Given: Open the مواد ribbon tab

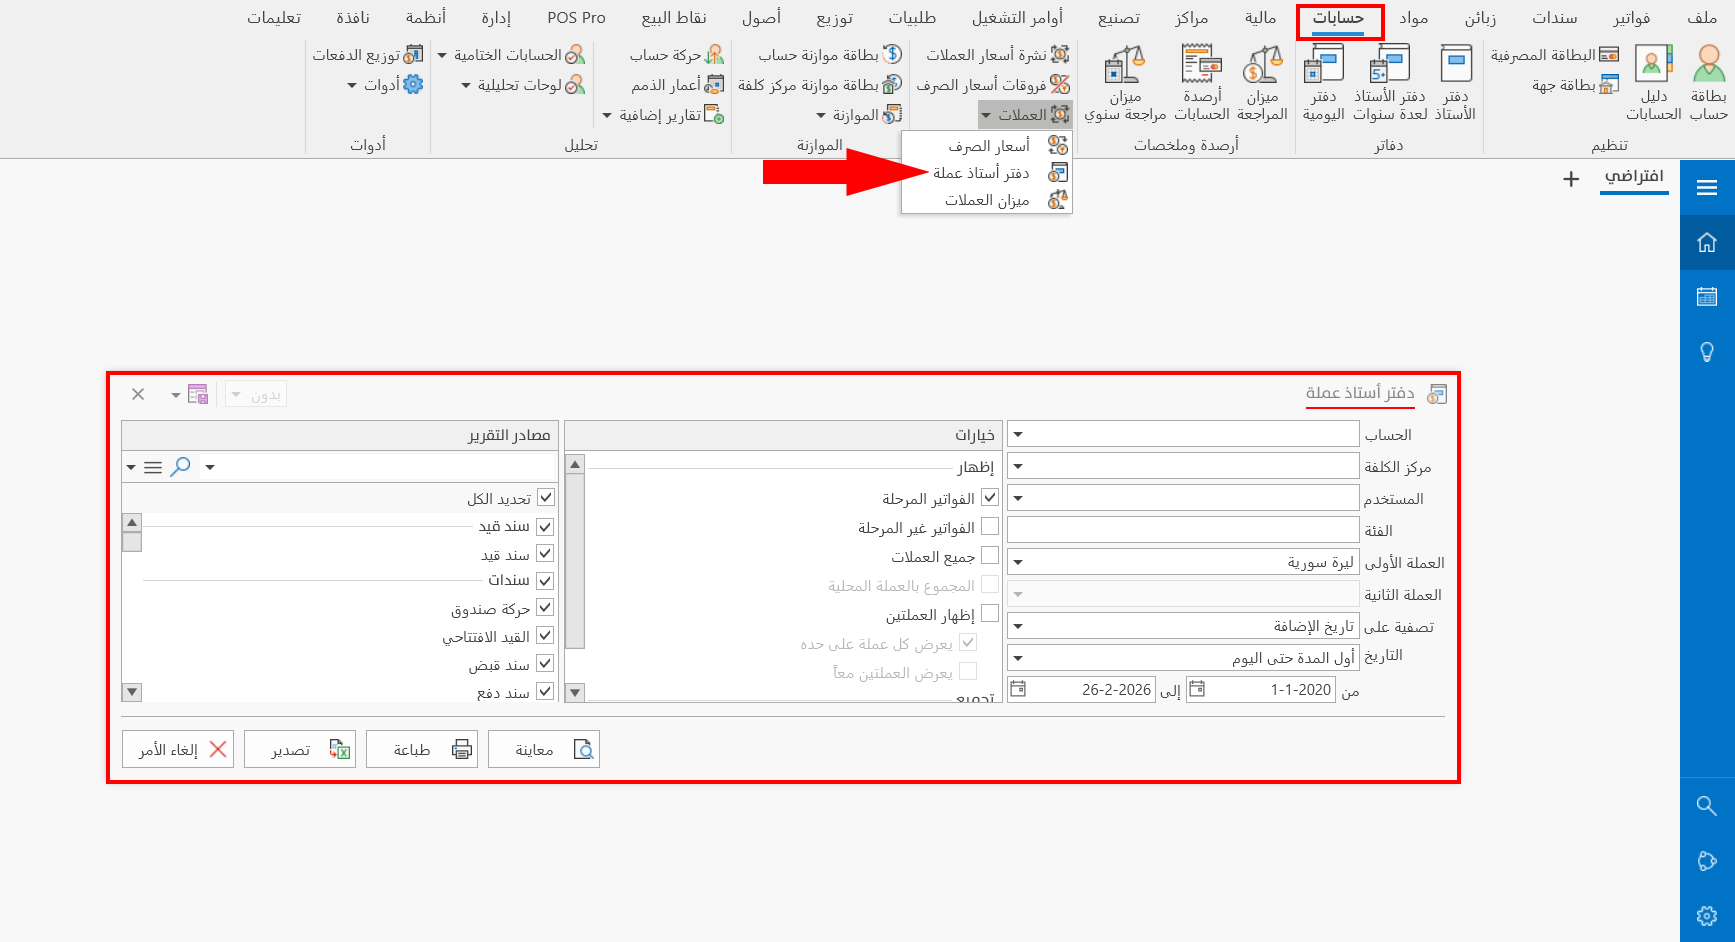Looking at the screenshot, I should 1413,18.
